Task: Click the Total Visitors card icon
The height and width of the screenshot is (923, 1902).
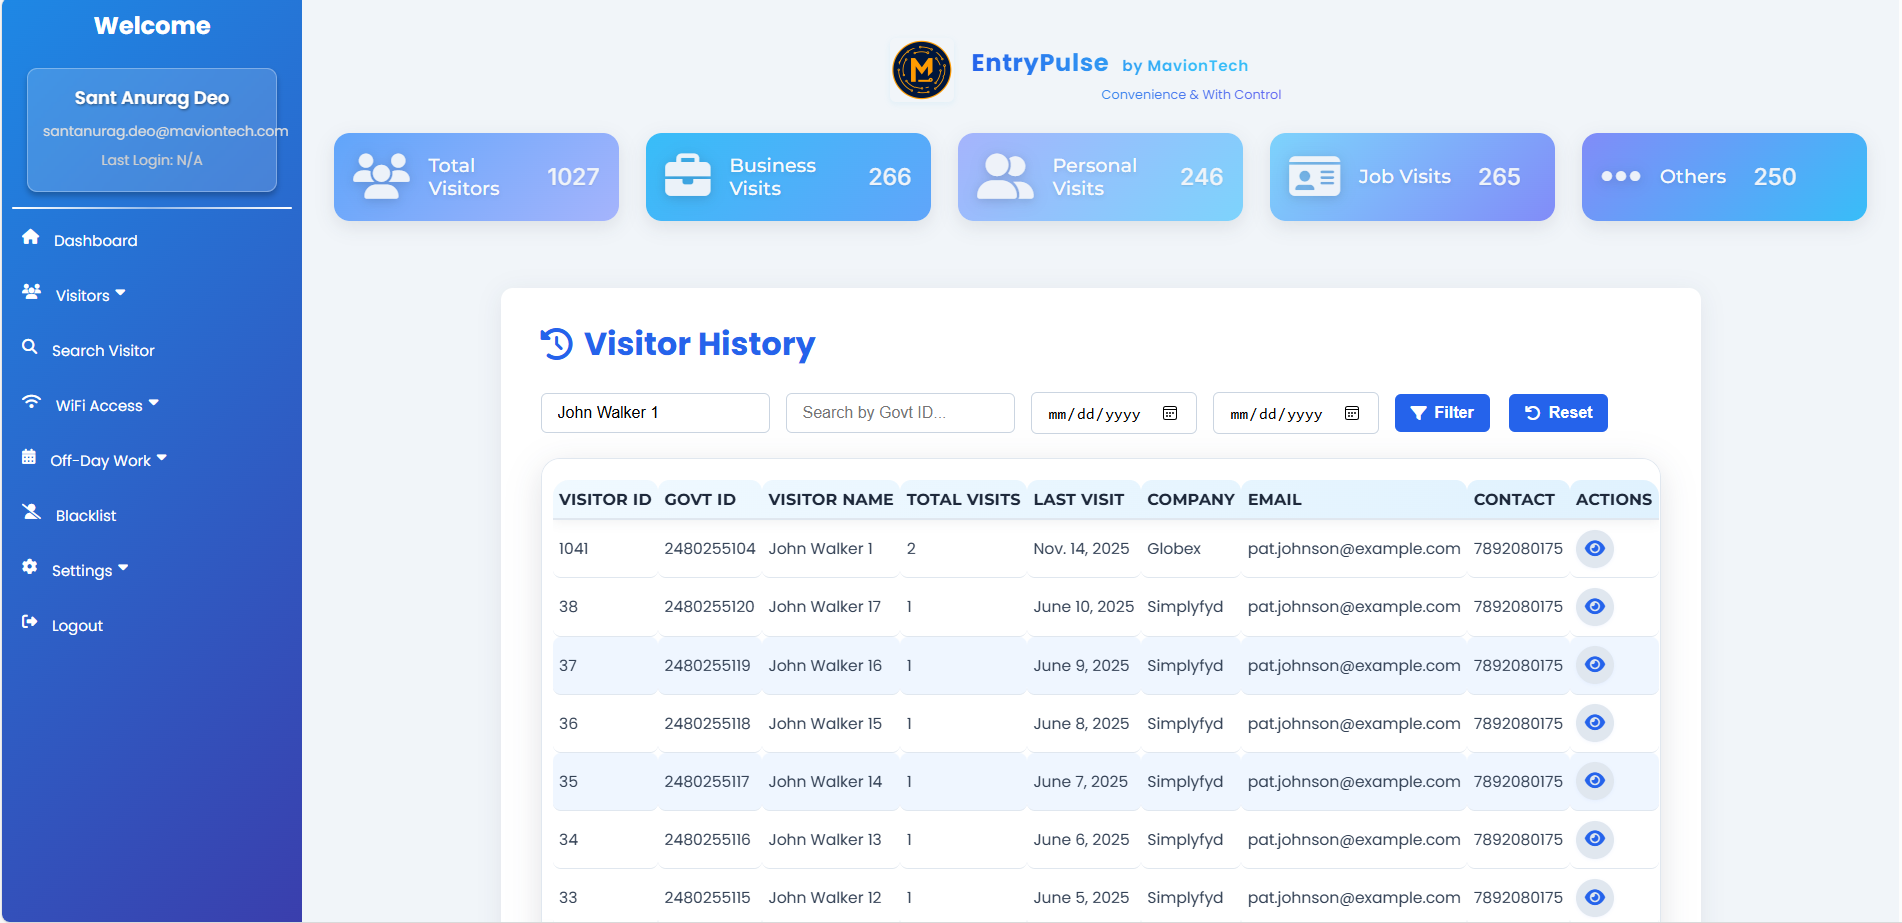Action: click(381, 177)
